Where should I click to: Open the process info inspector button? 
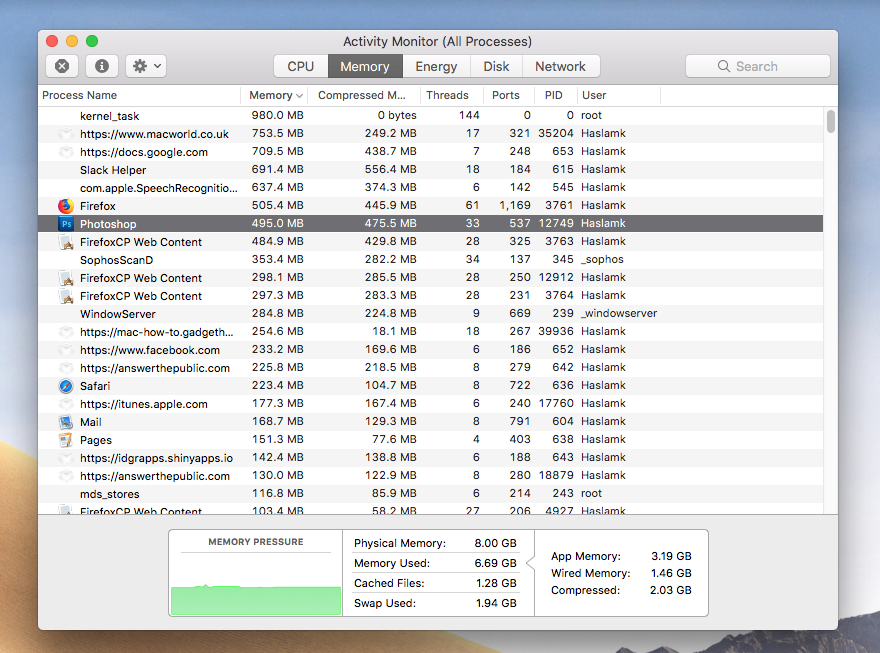coord(102,66)
